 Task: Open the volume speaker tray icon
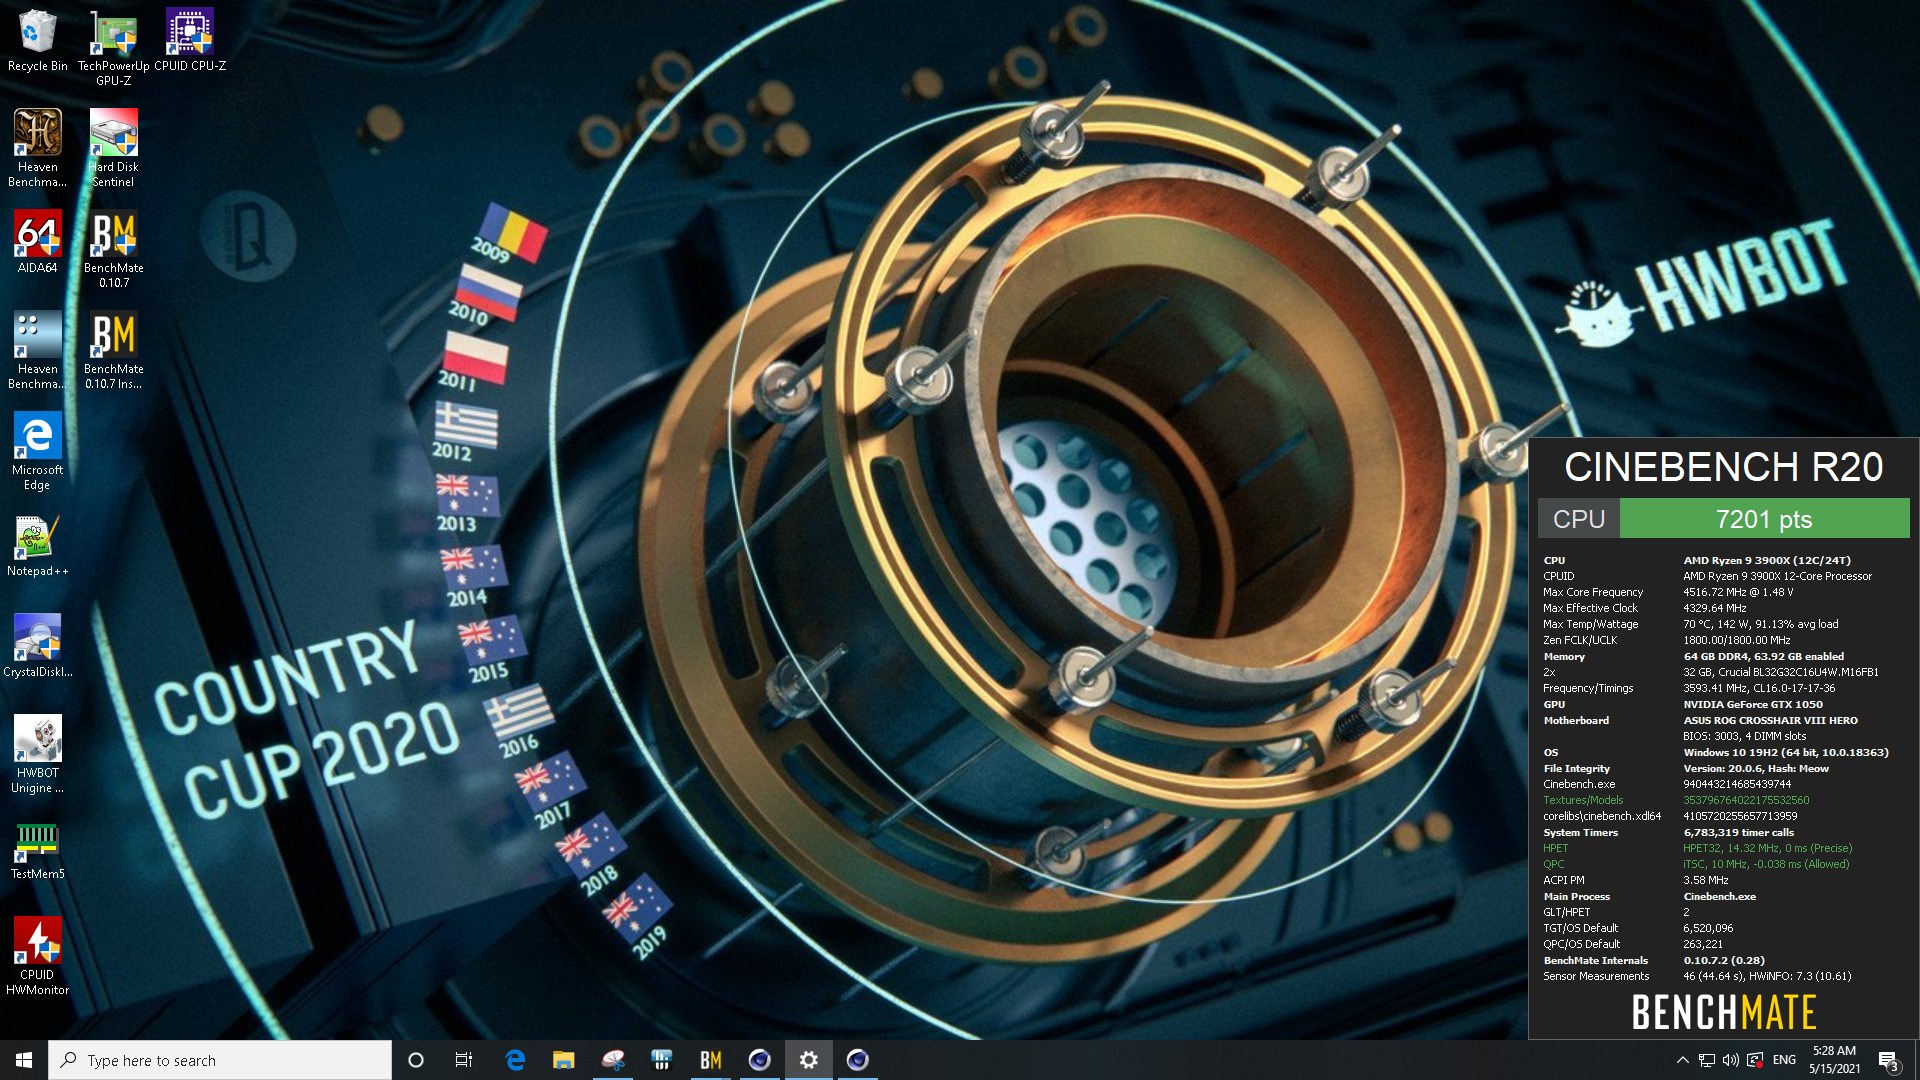pos(1731,1060)
